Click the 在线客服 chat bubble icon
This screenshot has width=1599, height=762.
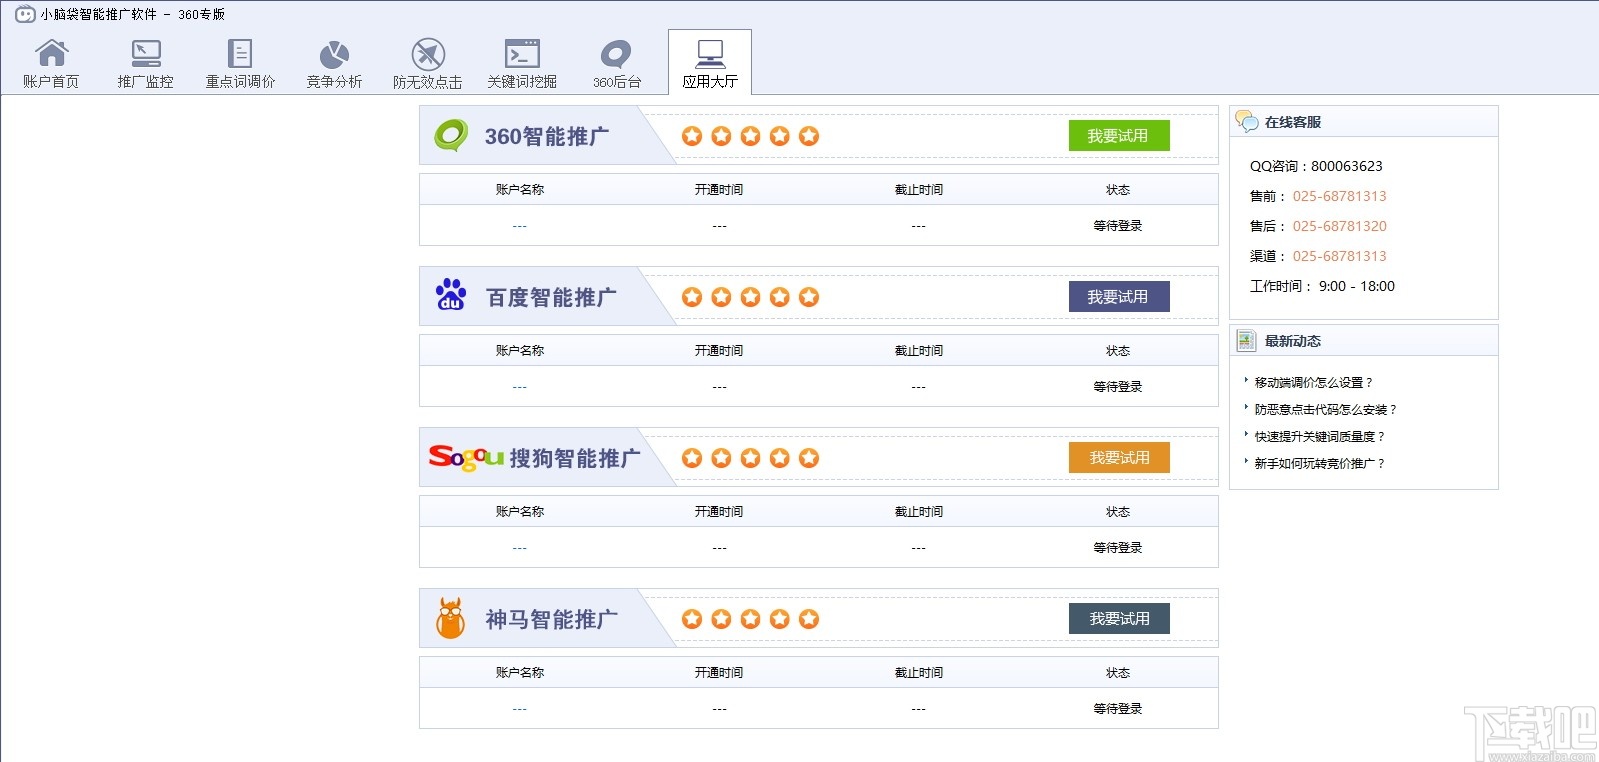(x=1247, y=121)
